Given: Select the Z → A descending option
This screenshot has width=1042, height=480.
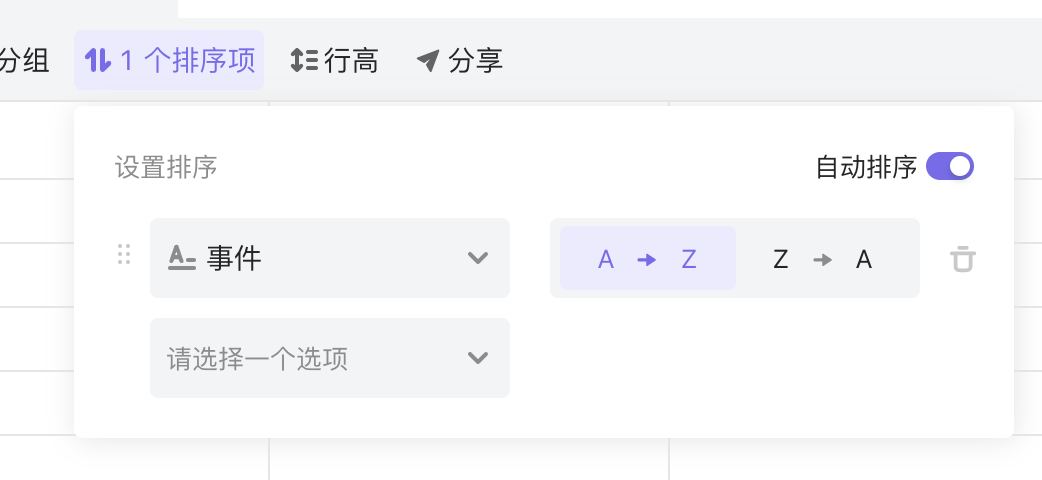Looking at the screenshot, I should [x=823, y=258].
